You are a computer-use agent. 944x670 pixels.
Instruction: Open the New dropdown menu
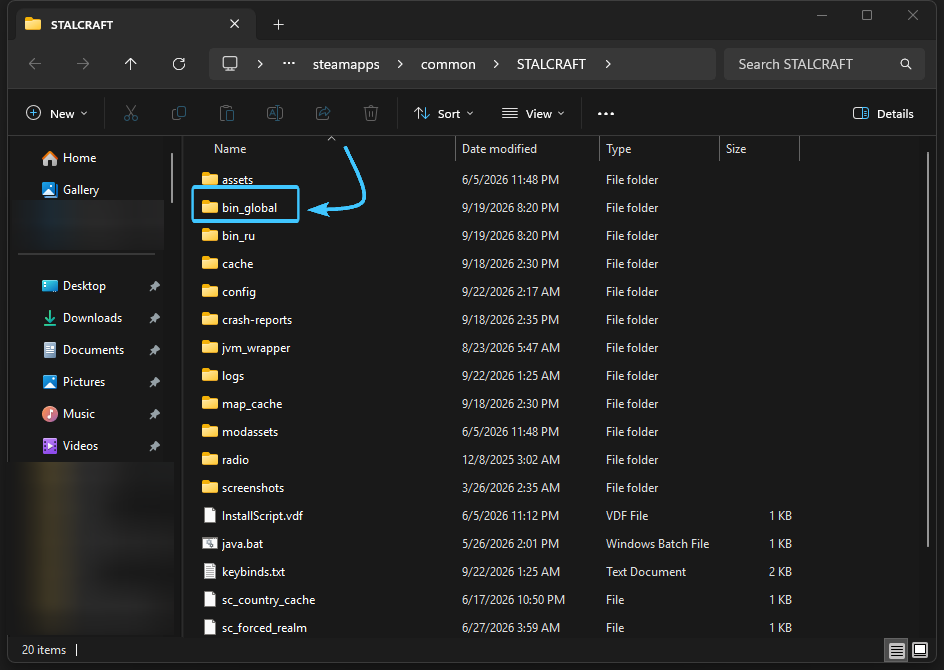(x=57, y=113)
